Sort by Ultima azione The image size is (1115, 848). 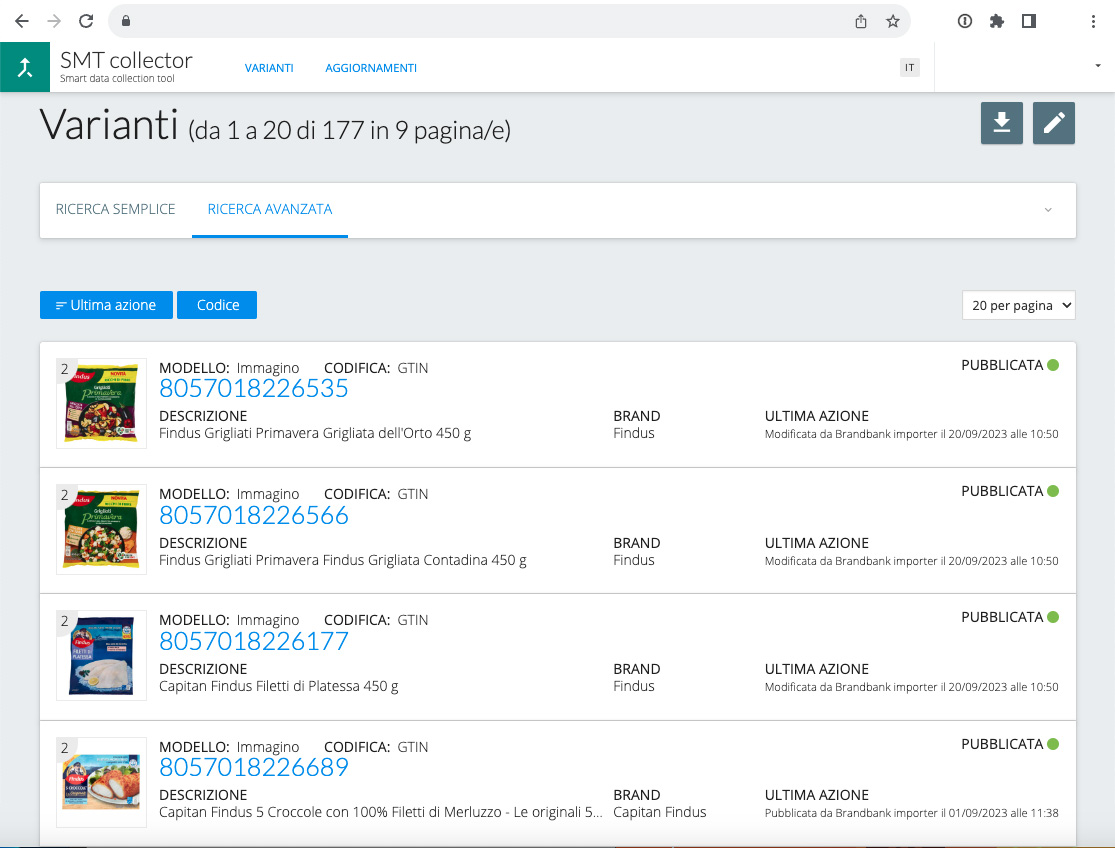[x=106, y=305]
